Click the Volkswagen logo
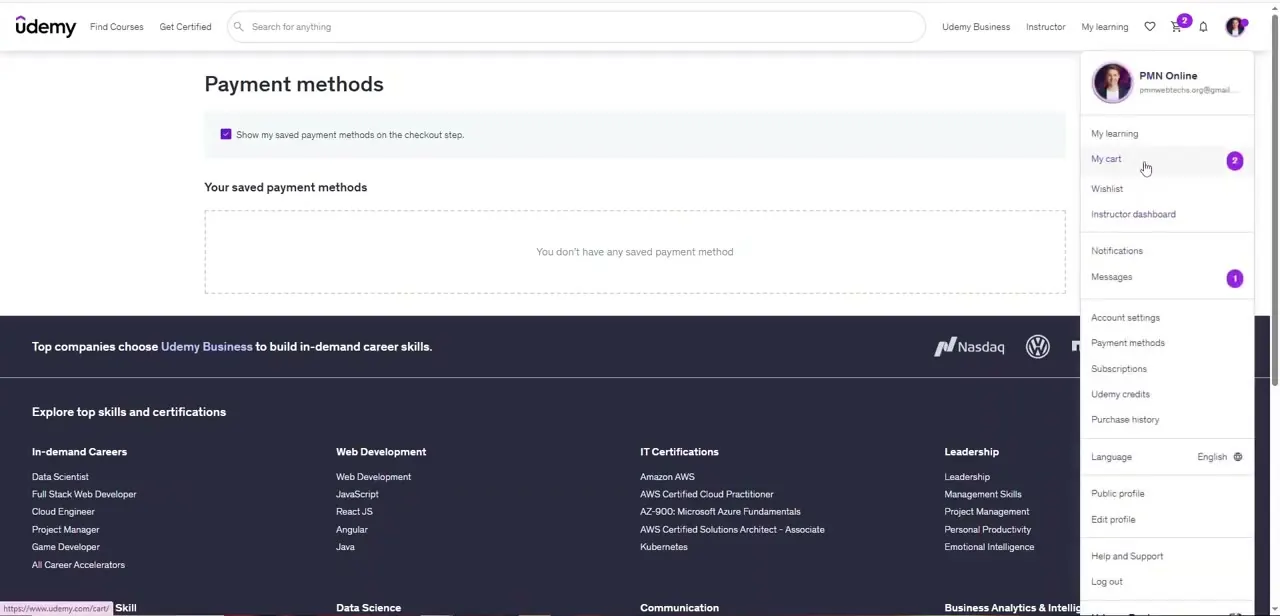This screenshot has height=616, width=1280. pyautogui.click(x=1038, y=347)
